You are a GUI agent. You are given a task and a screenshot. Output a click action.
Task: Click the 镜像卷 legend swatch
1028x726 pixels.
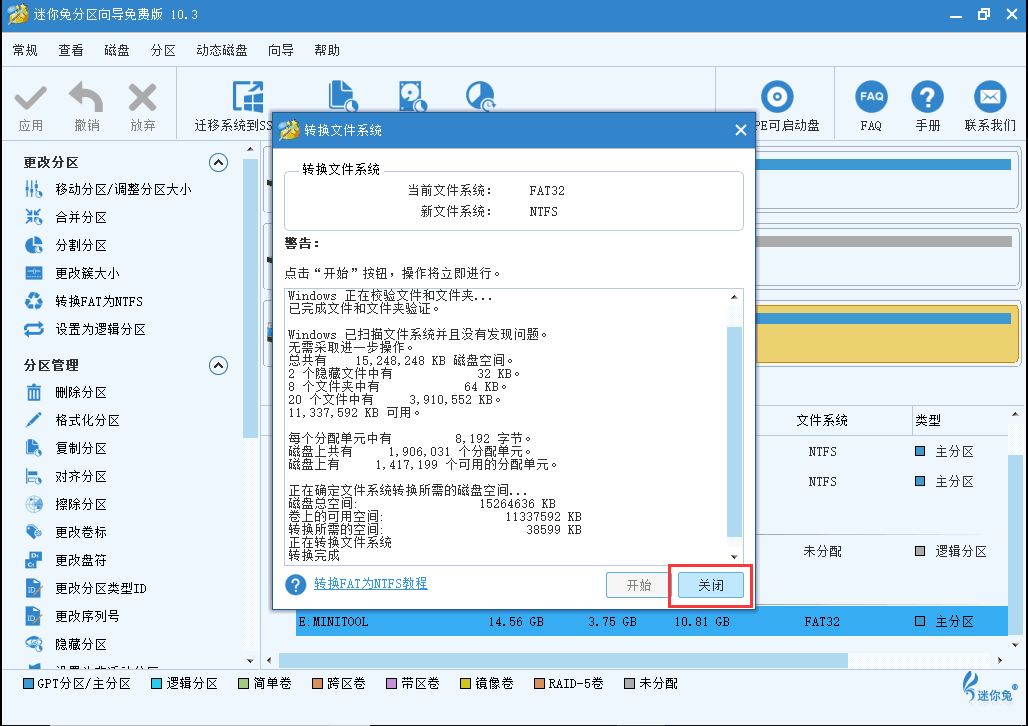[465, 683]
